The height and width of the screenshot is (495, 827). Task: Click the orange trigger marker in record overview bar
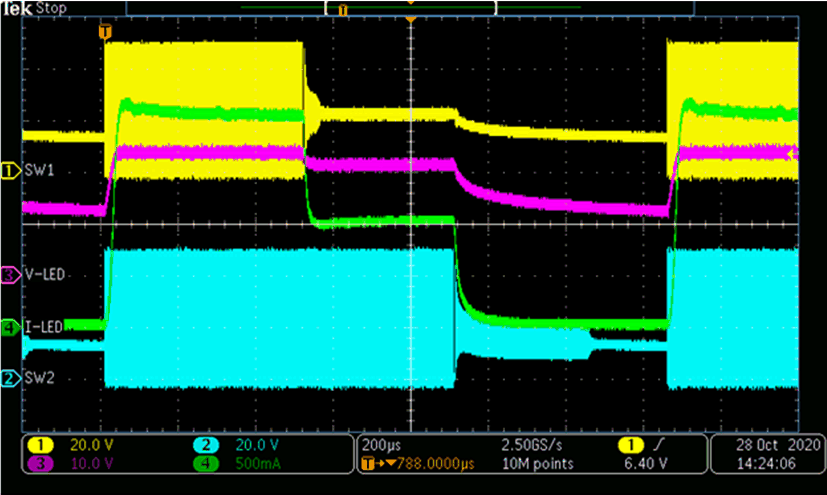(343, 10)
